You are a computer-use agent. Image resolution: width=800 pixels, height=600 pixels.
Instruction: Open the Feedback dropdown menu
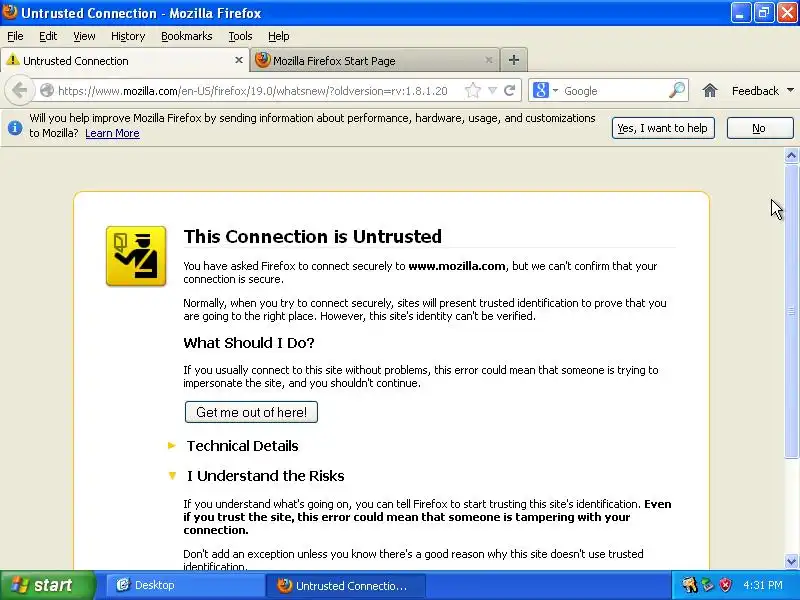click(762, 91)
